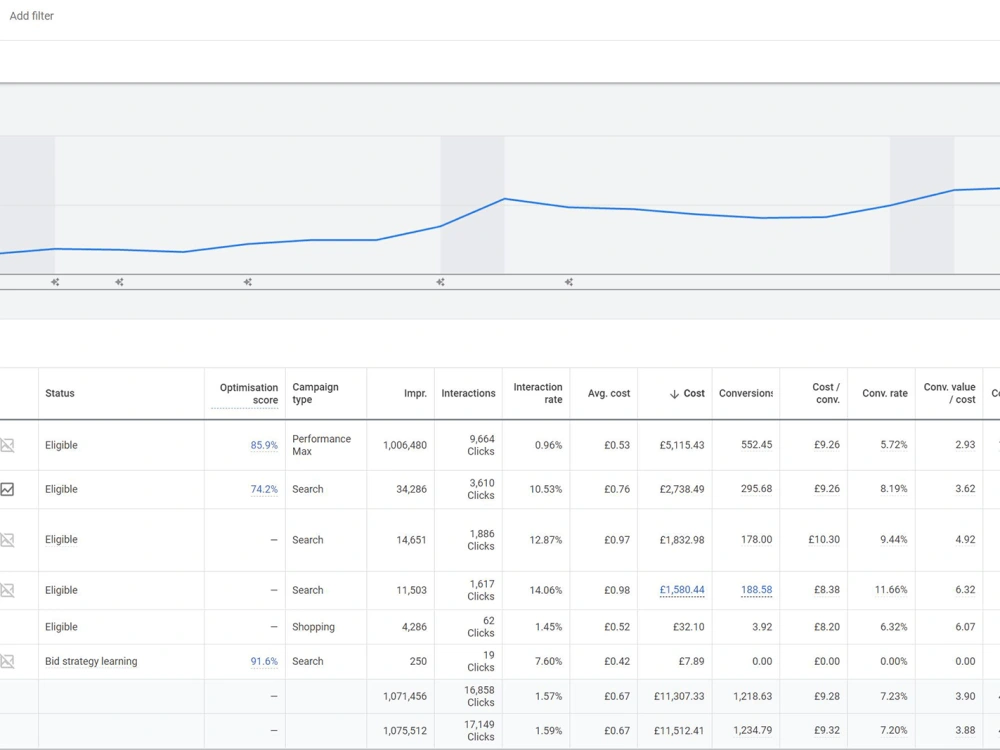The width and height of the screenshot is (1000, 750).
Task: Click the £2,738.49 cost cell
Action: 682,489
